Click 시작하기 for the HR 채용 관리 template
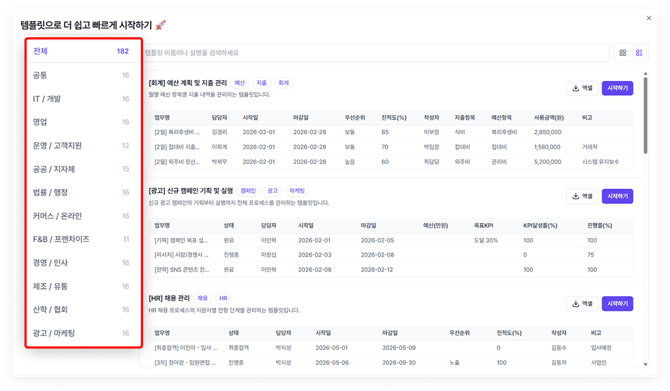 (x=617, y=304)
